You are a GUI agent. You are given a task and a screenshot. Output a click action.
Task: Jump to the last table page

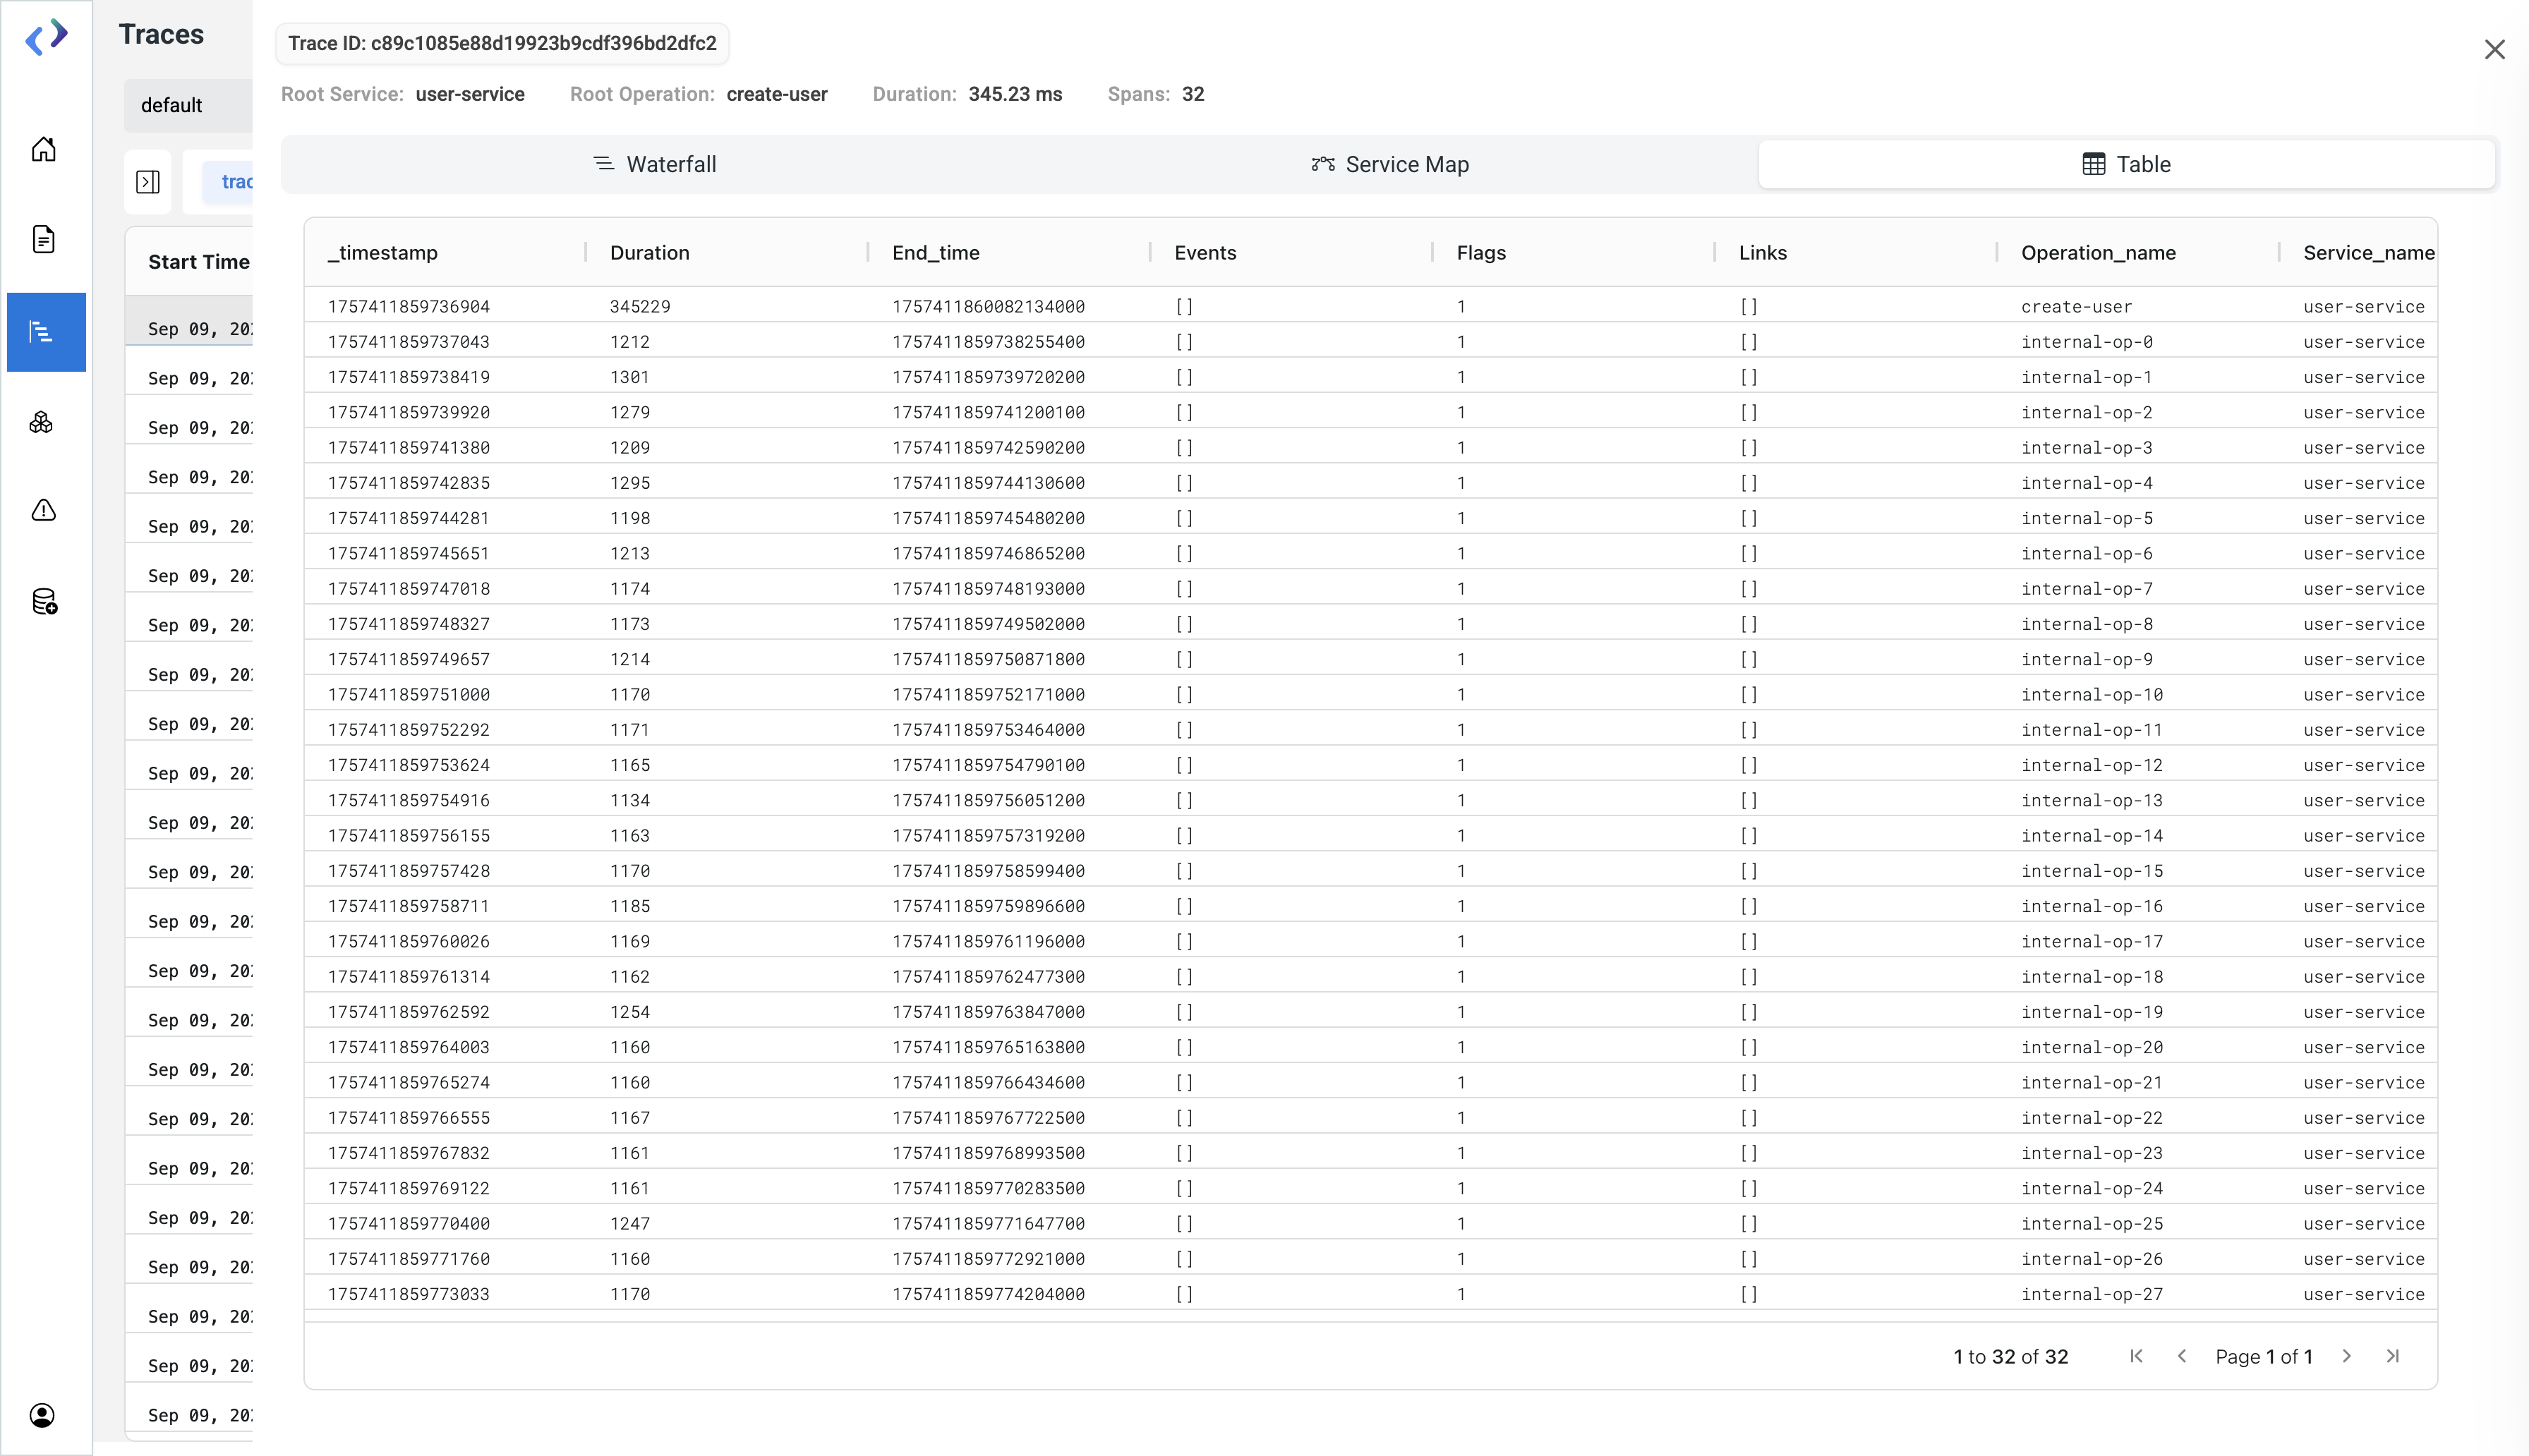2392,1356
